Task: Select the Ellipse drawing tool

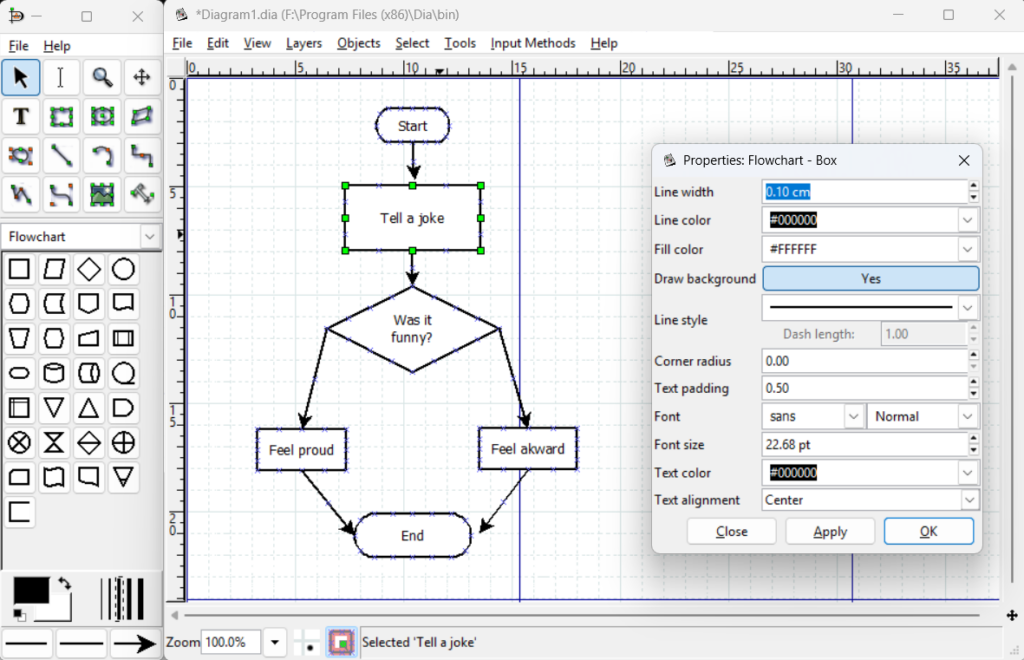Action: point(101,117)
